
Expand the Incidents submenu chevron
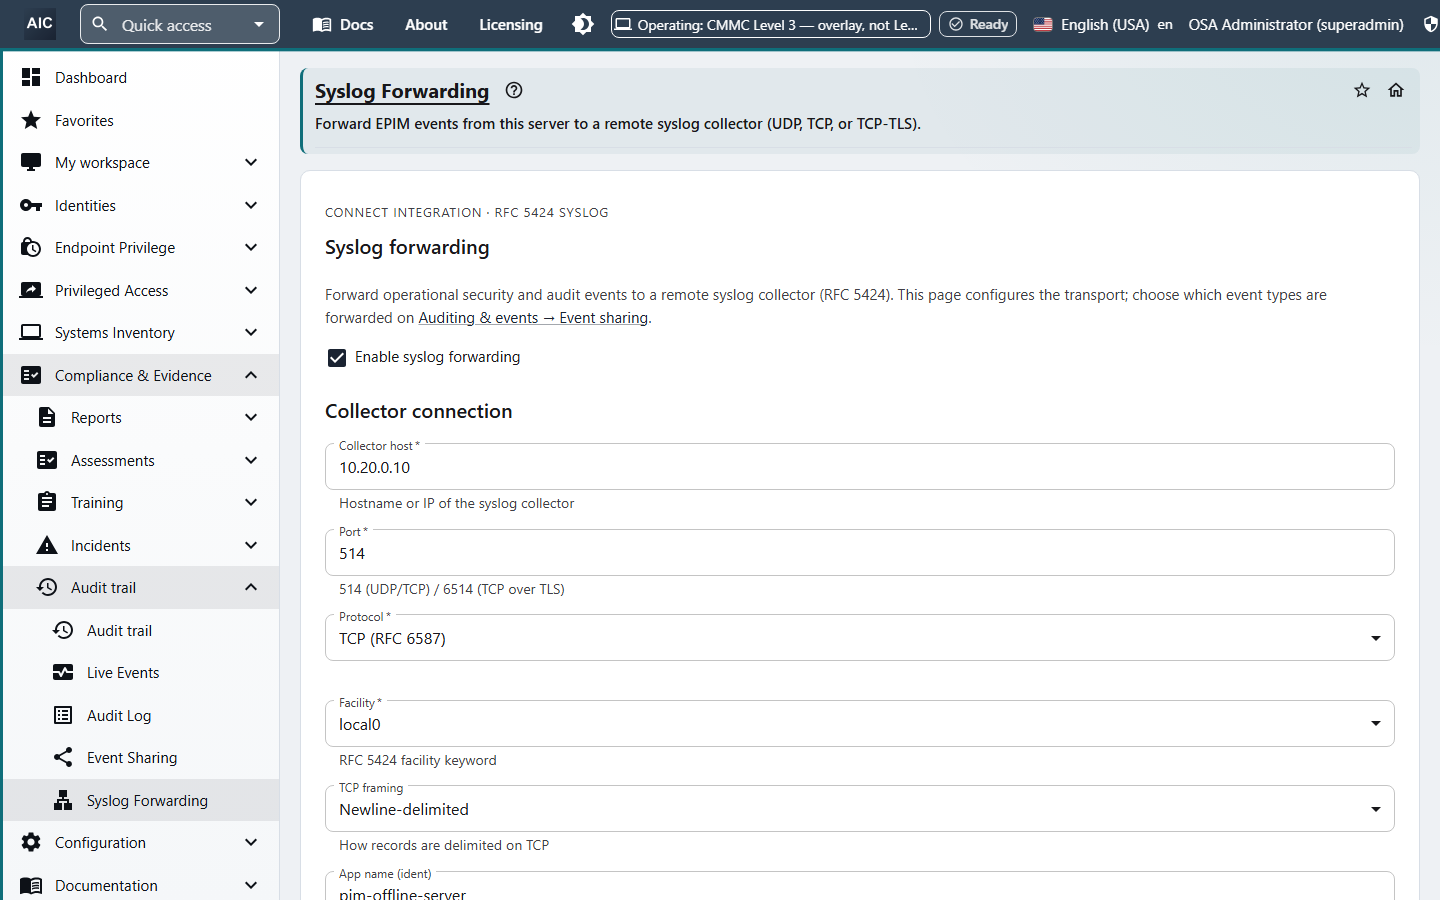click(x=251, y=545)
